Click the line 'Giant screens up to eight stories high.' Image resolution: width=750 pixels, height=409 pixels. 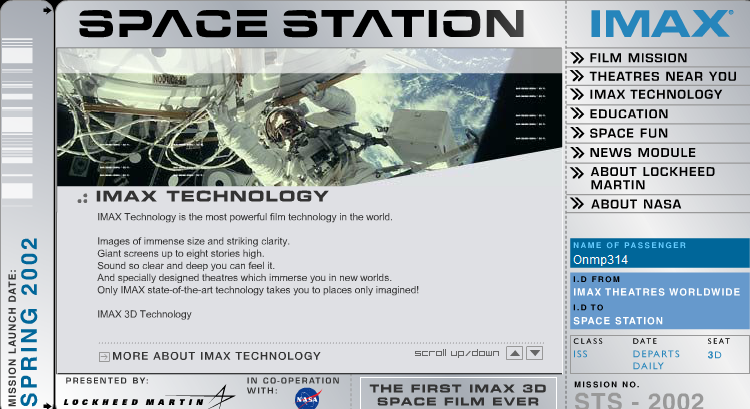pos(181,254)
